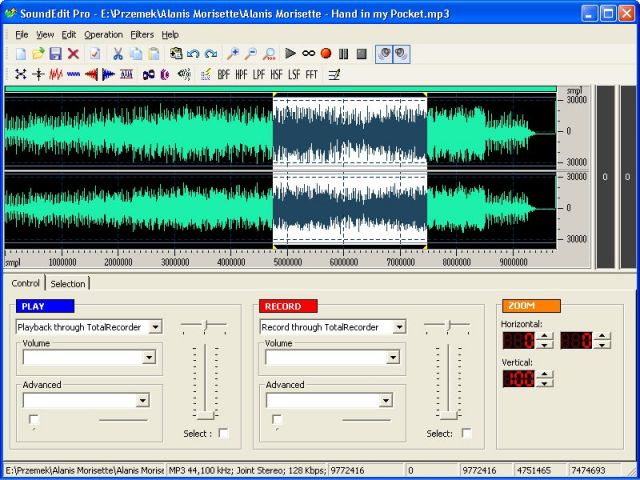
Task: Open the Help menu
Action: (x=170, y=35)
